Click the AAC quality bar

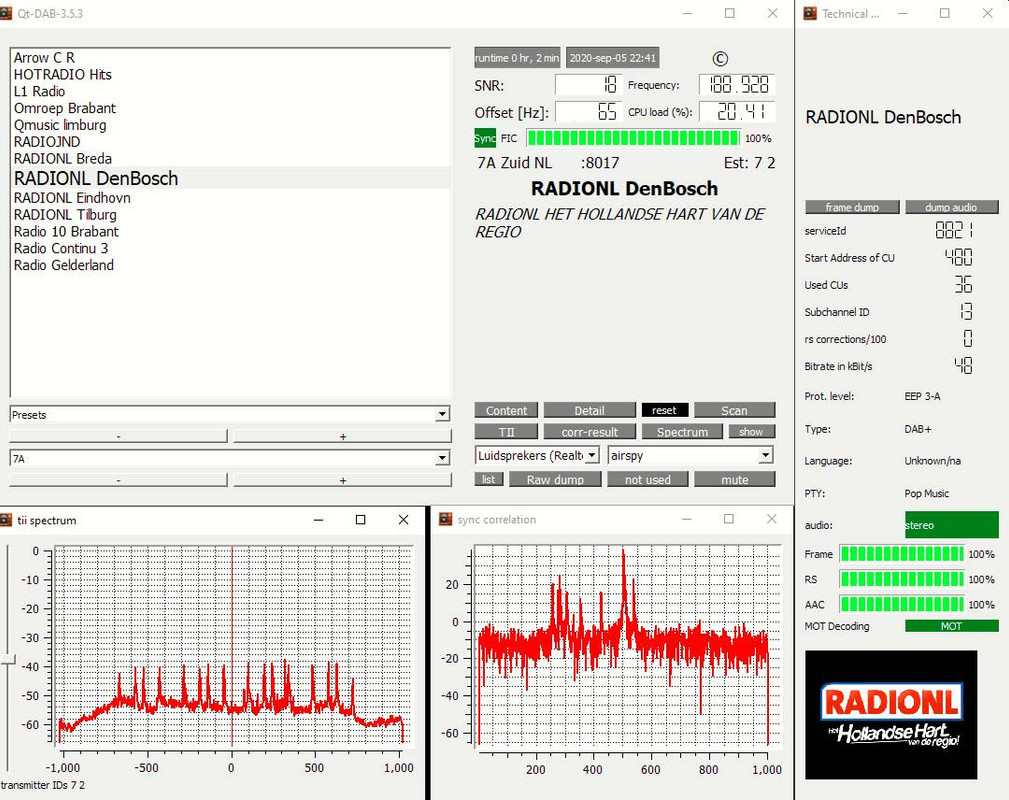(902, 604)
